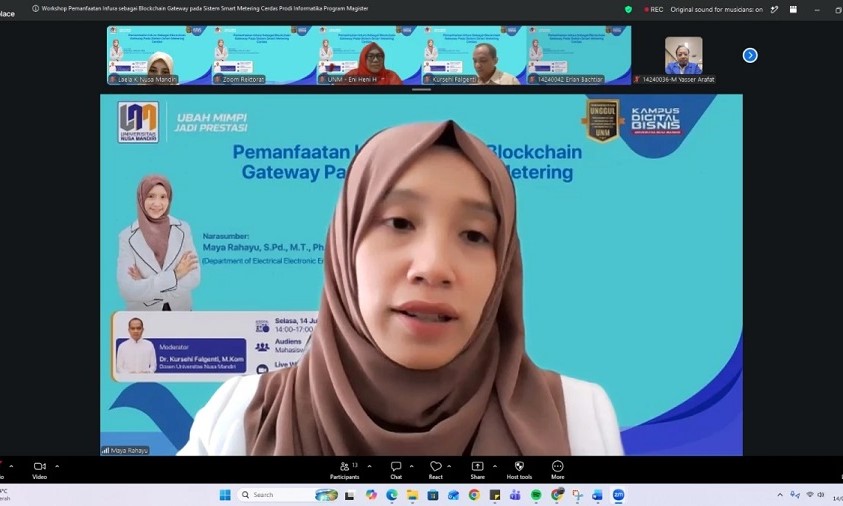Expand the Participants options caret

click(369, 466)
